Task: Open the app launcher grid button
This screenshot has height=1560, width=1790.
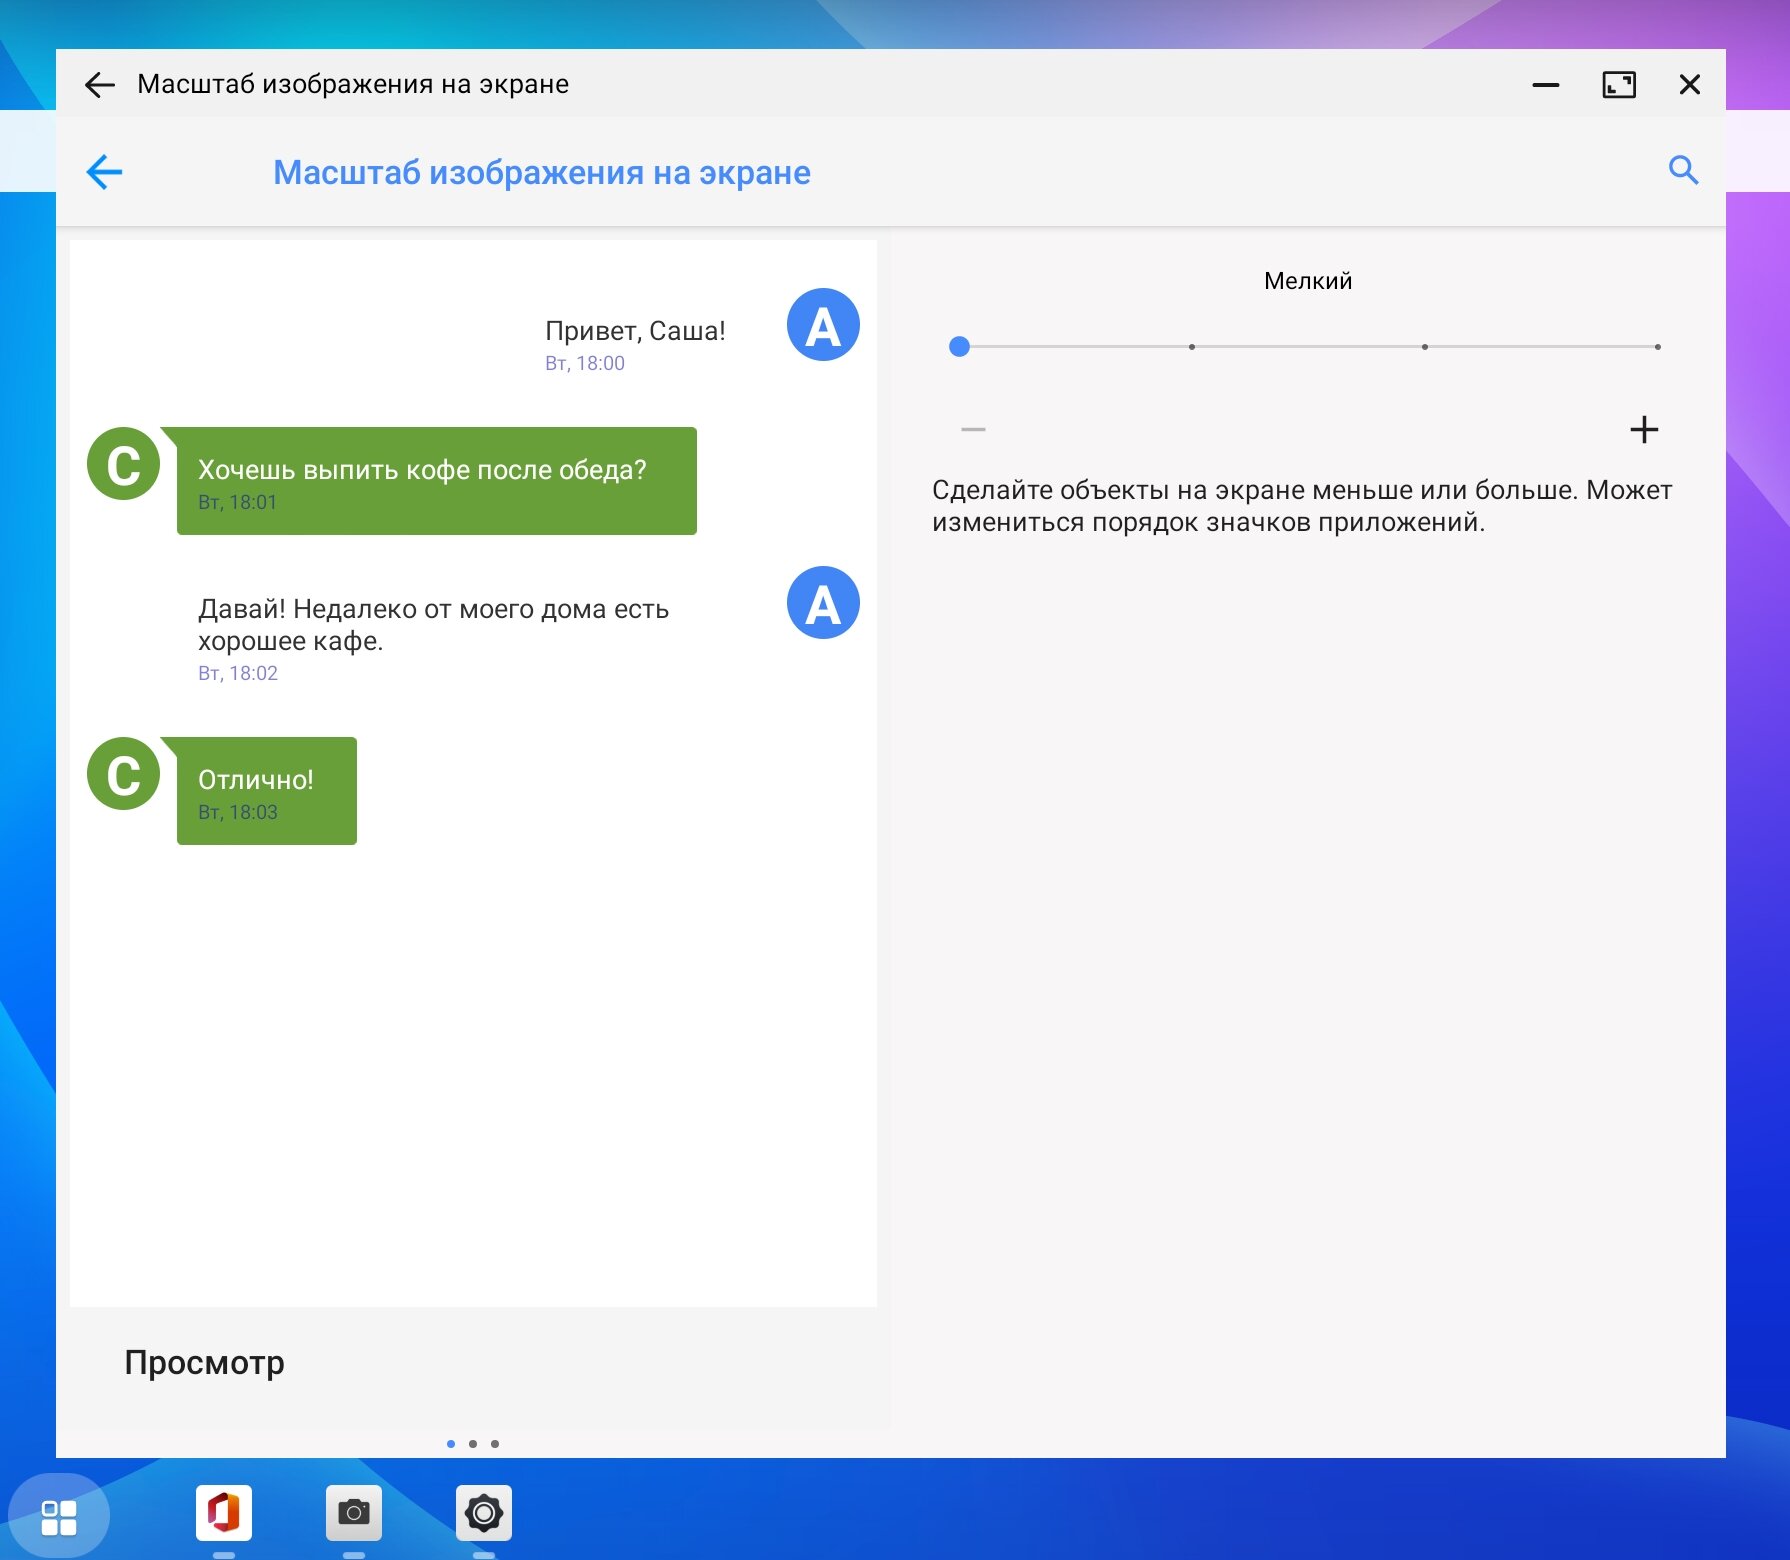Action: click(x=59, y=1517)
